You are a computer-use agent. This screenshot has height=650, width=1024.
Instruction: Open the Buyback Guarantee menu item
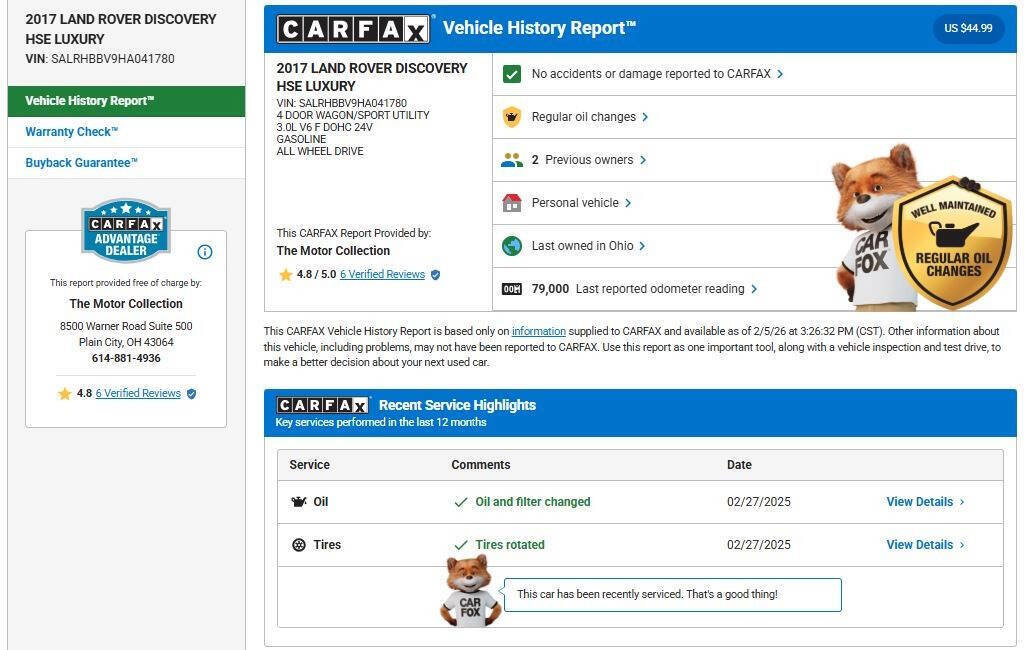click(x=82, y=163)
